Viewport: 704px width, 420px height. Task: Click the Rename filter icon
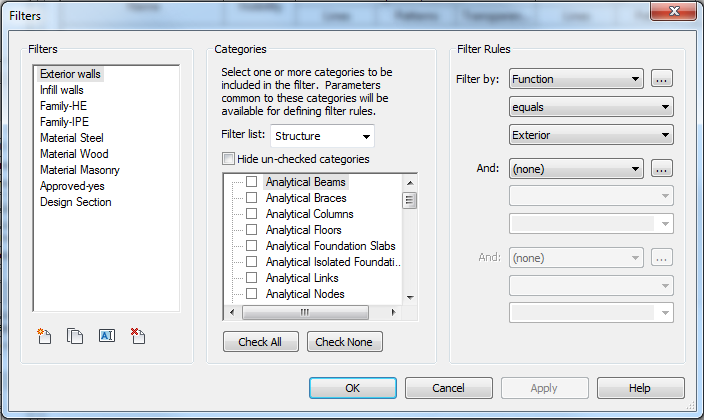point(106,336)
